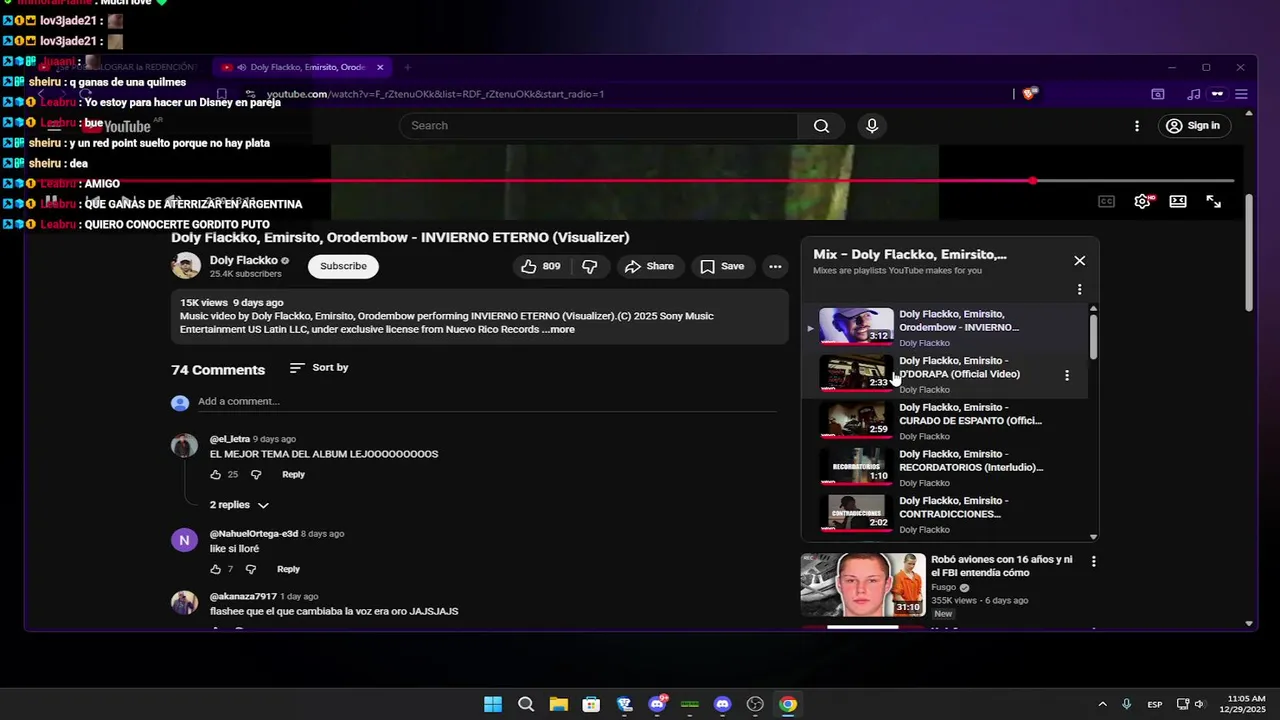Like @NahuelOrtega-e3d's comment
1280x720 pixels.
(x=215, y=569)
